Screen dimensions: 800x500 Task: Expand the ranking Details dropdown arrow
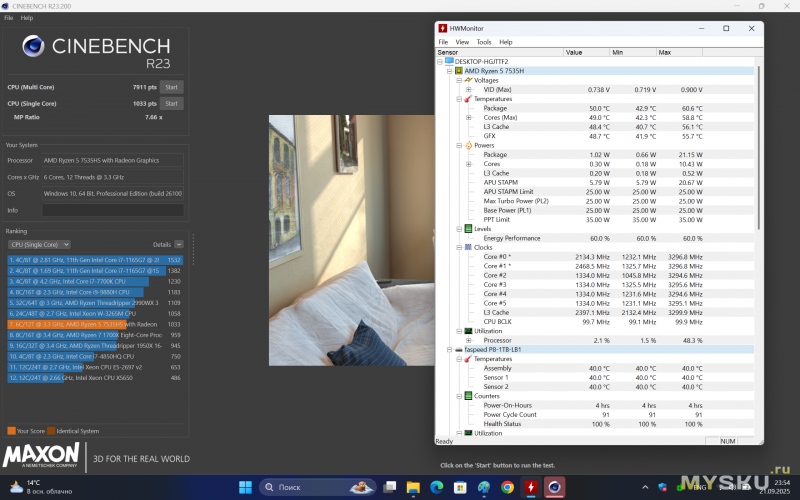(179, 244)
